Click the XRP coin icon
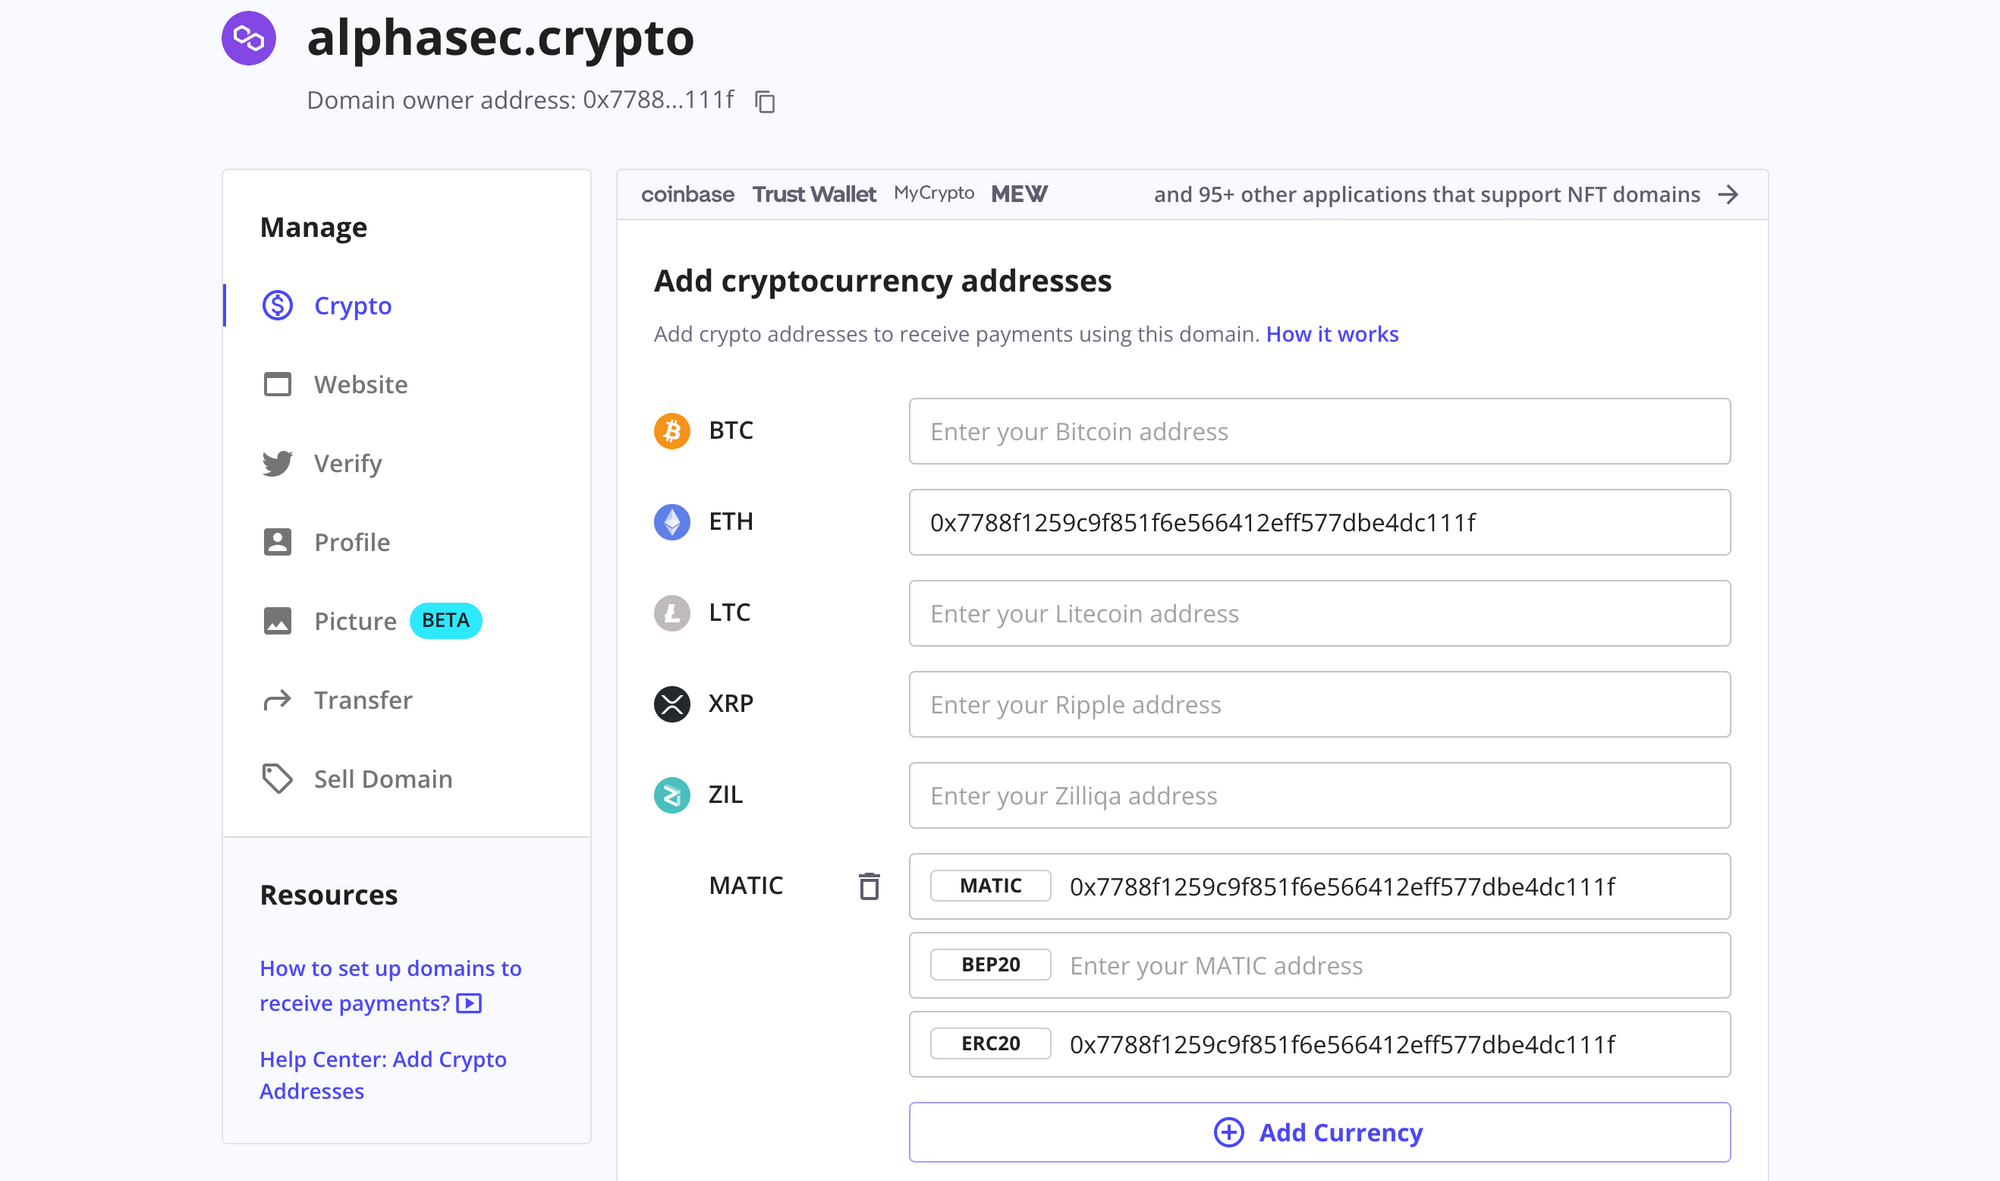 [x=672, y=704]
